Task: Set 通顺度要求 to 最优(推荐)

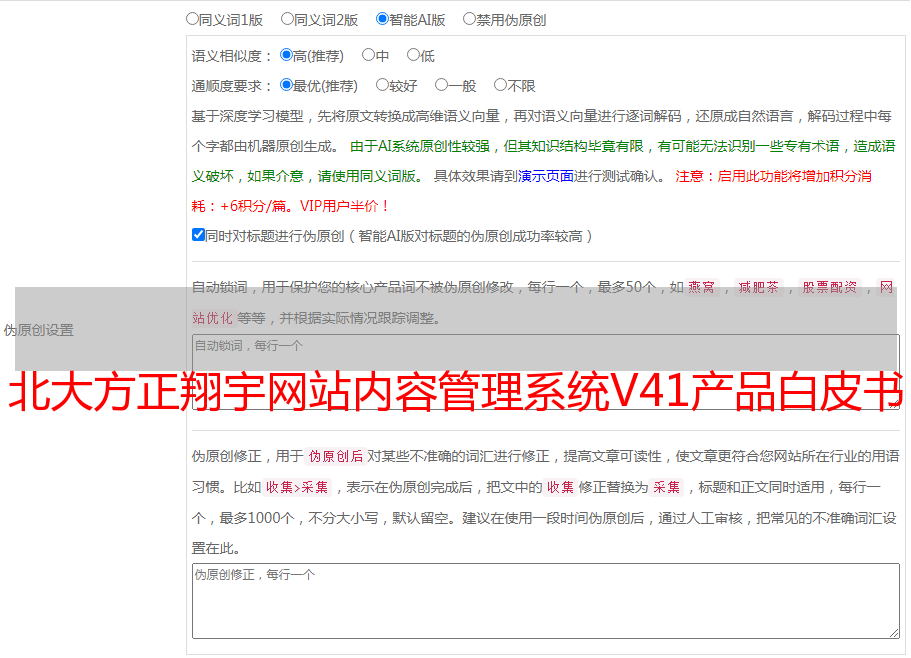Action: (286, 85)
